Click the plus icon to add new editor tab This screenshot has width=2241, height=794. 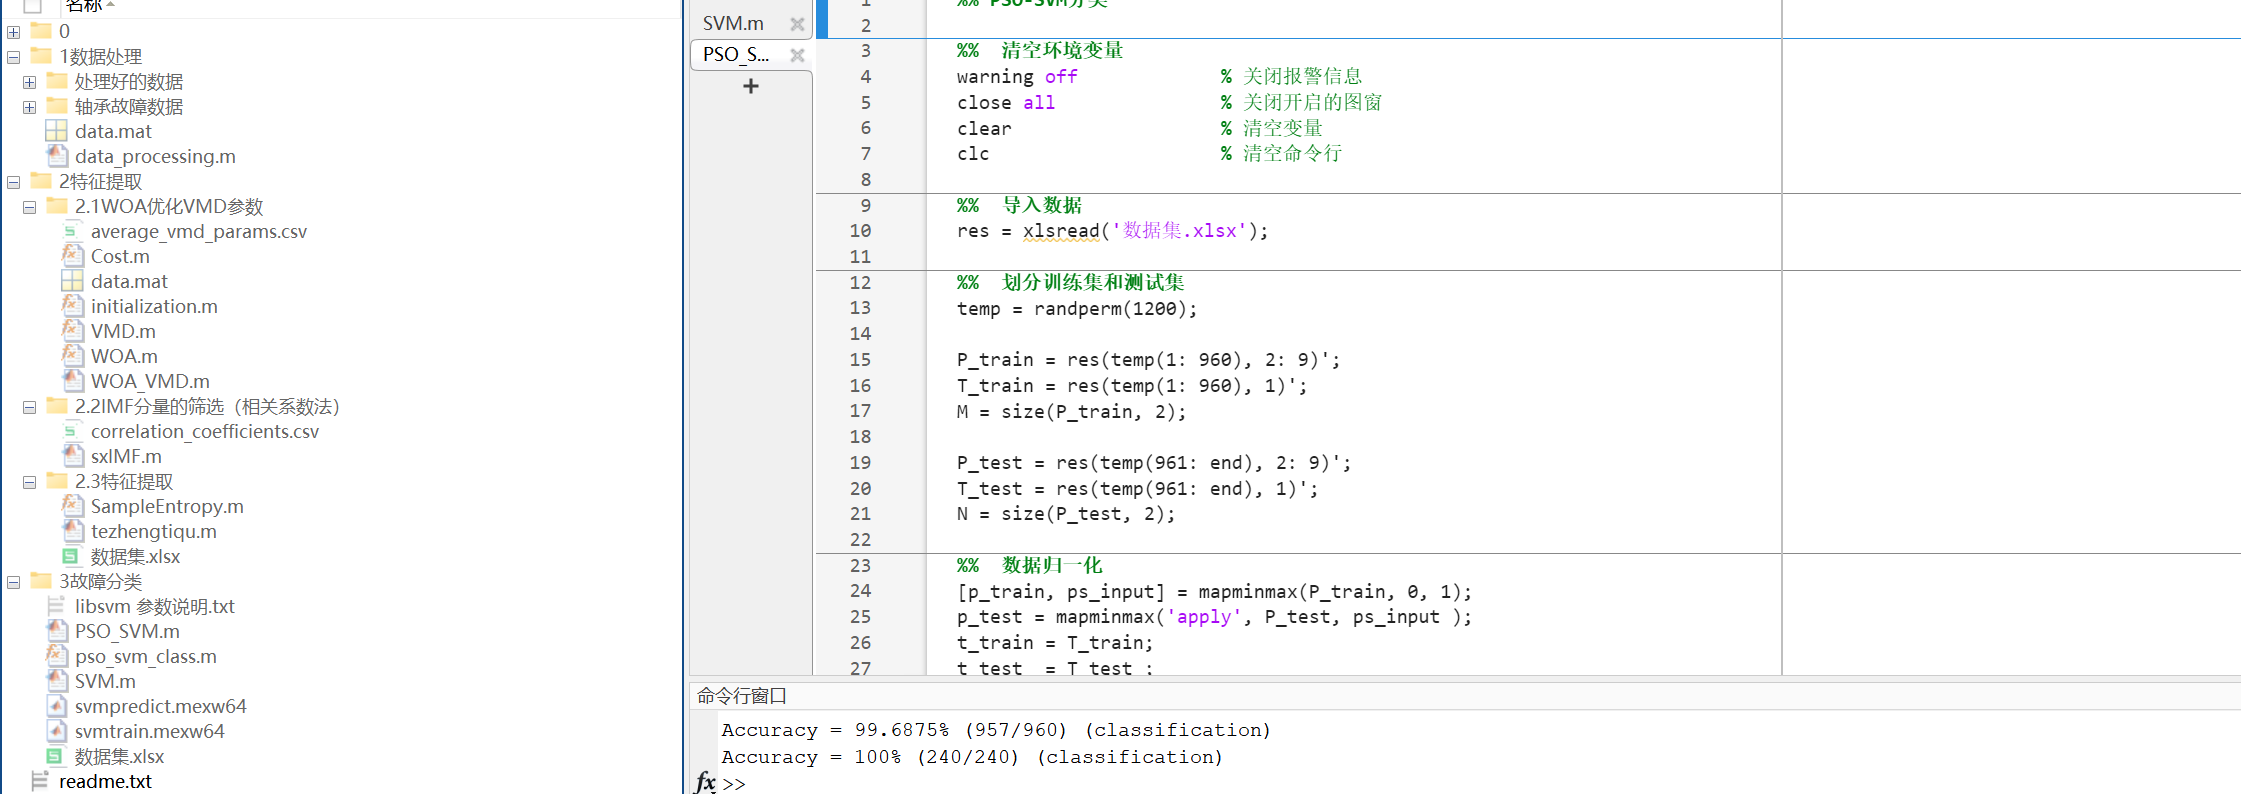751,86
